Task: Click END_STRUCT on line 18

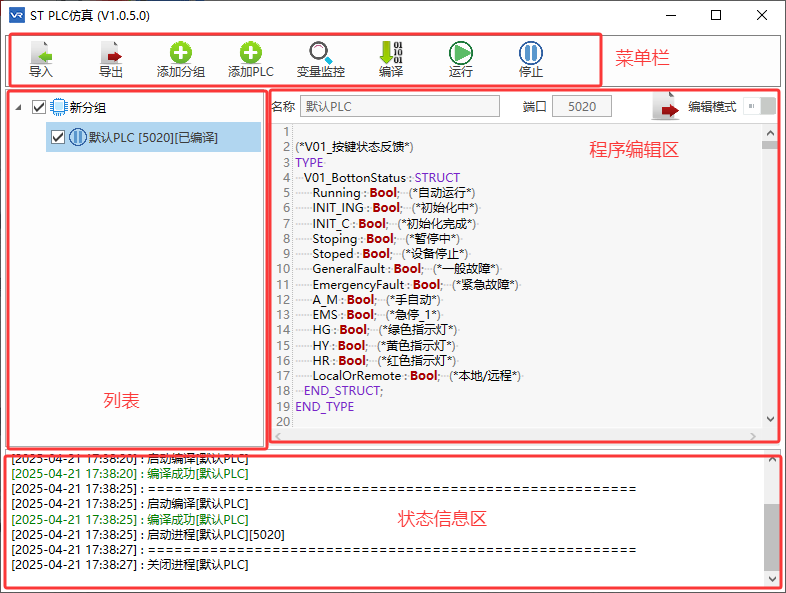Action: [343, 391]
